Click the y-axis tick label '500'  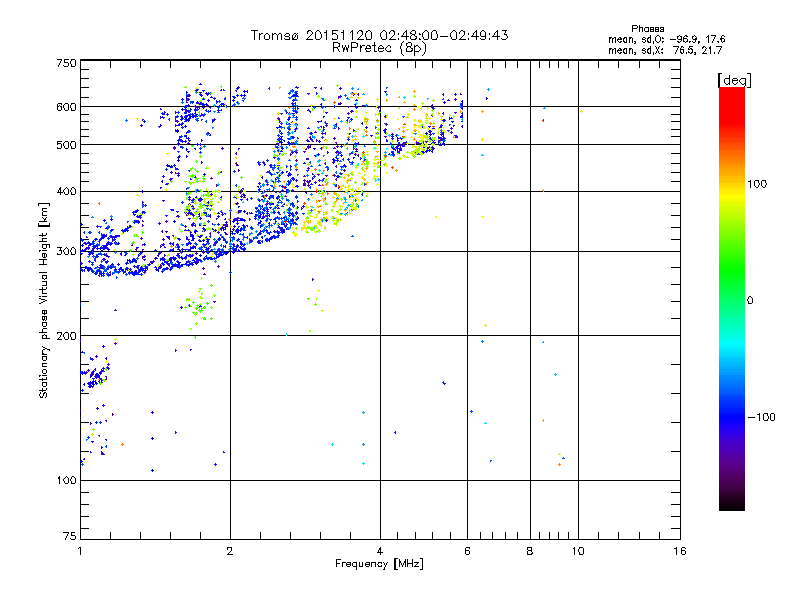pos(66,145)
